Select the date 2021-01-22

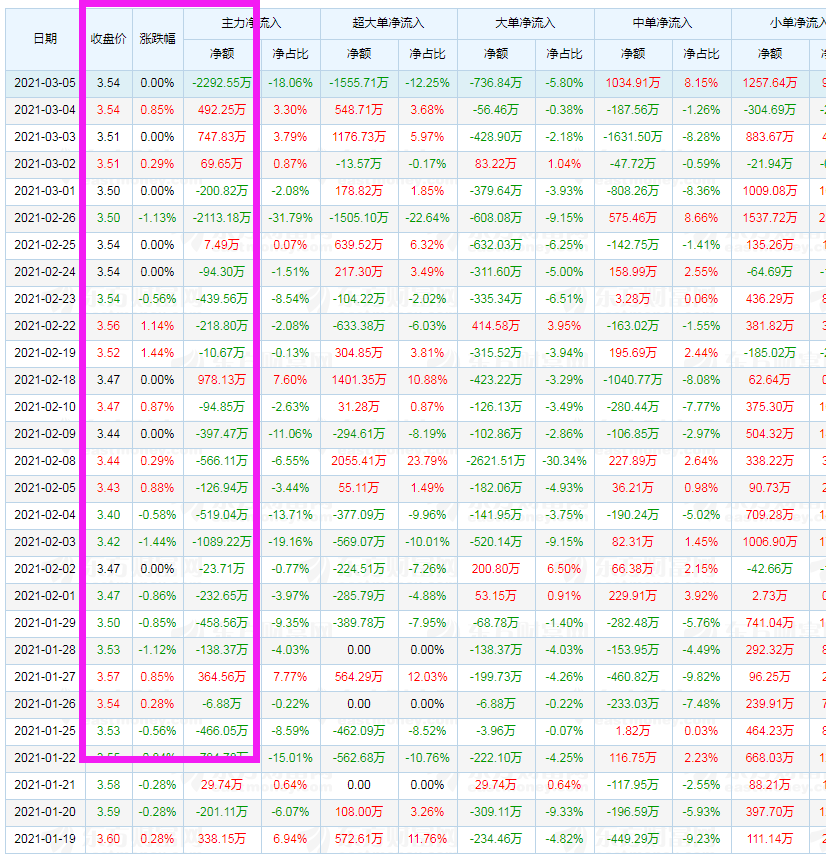click(x=45, y=758)
